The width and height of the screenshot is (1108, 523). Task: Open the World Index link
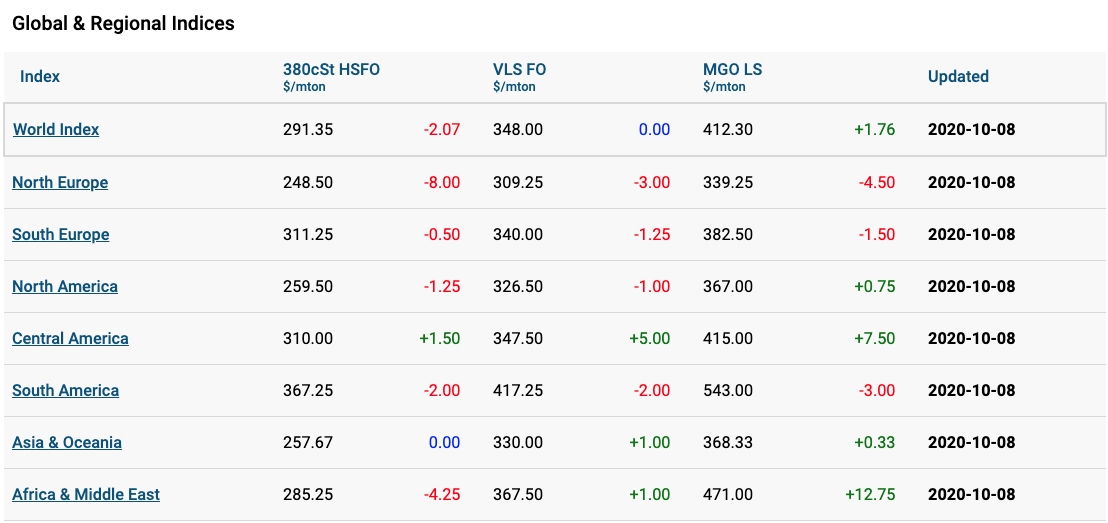point(56,129)
